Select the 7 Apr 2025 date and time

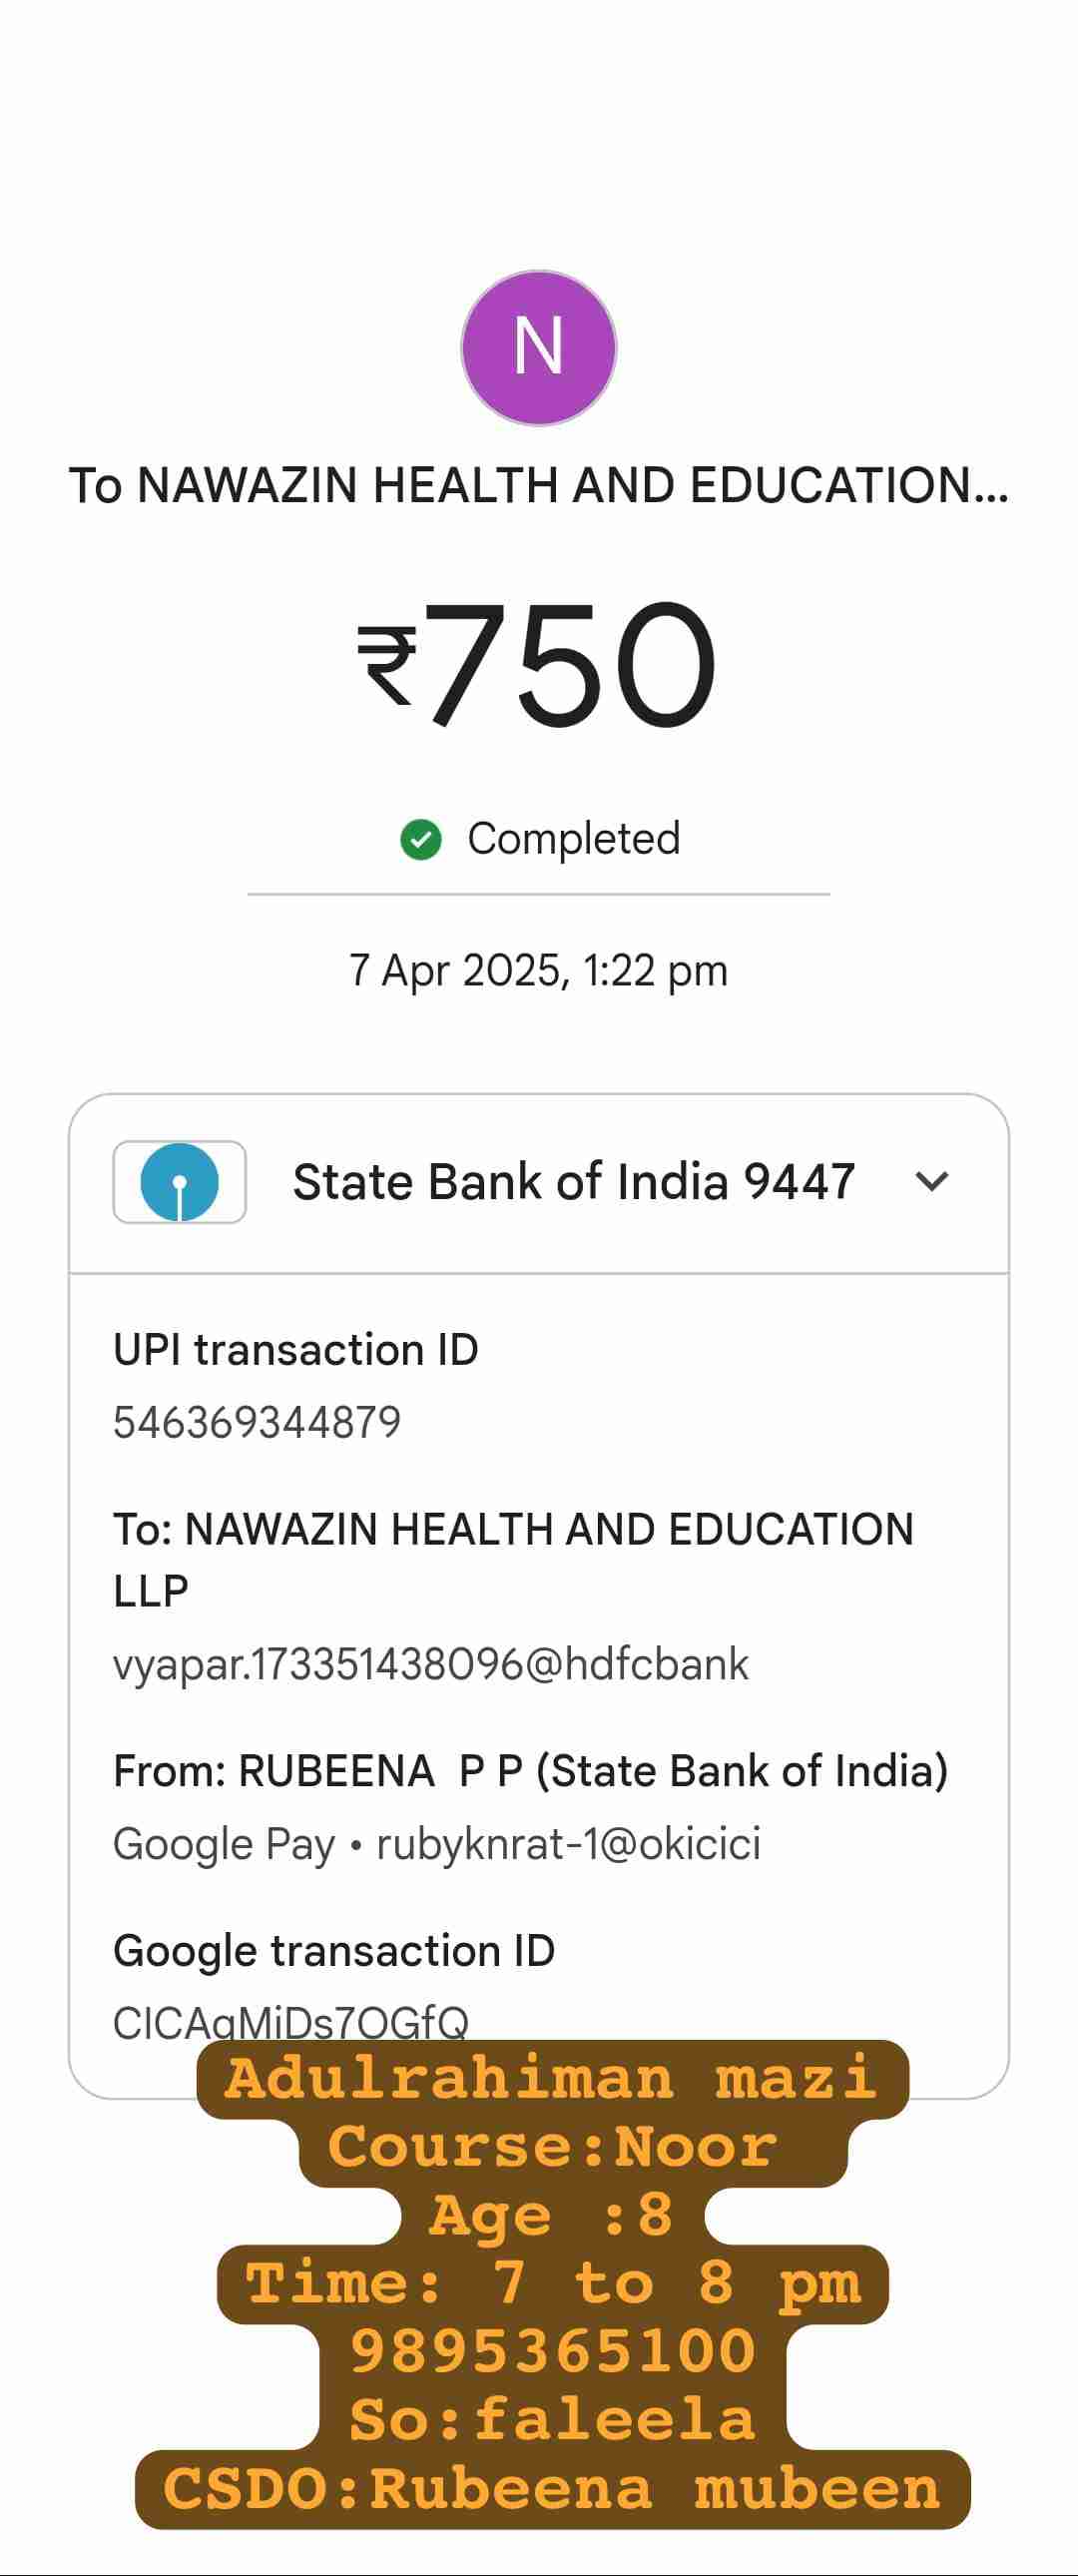click(538, 970)
